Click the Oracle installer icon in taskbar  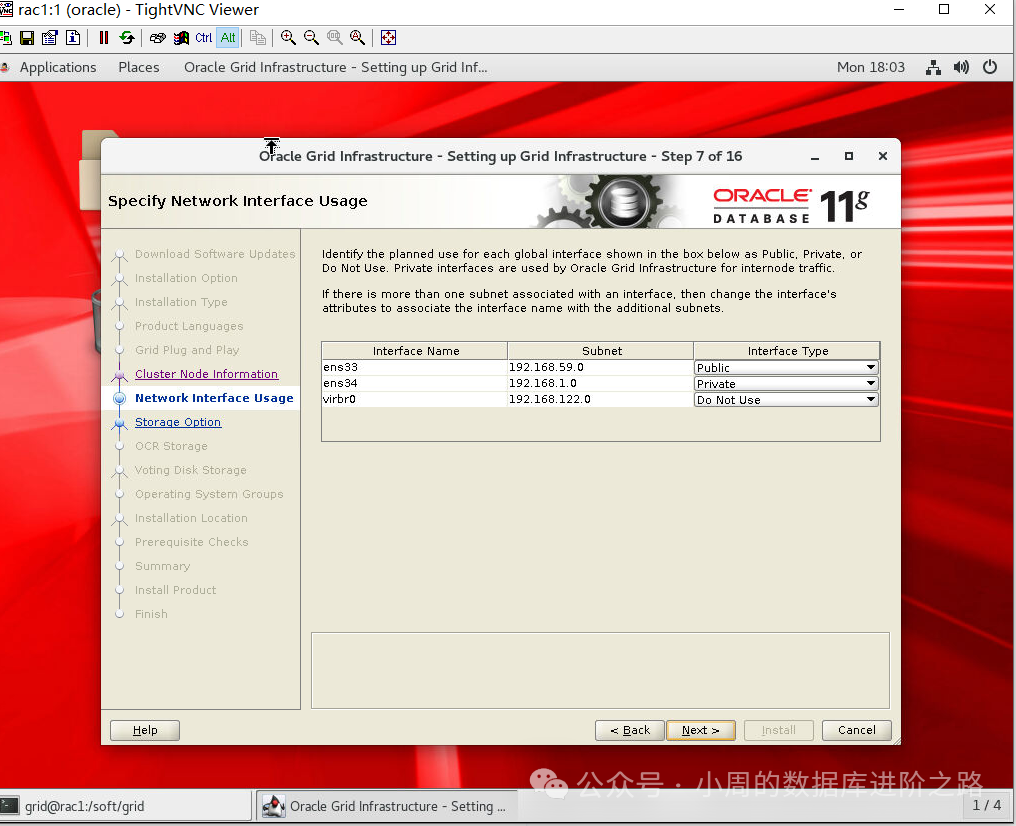[x=273, y=807]
